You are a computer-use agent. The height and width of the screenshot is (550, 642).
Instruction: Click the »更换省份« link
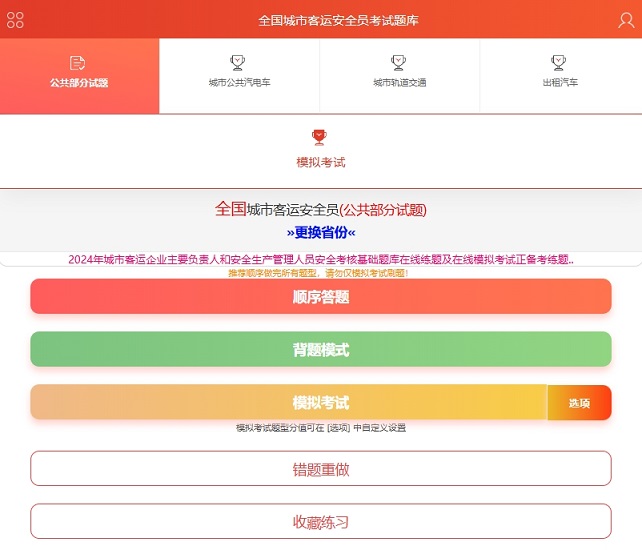321,233
